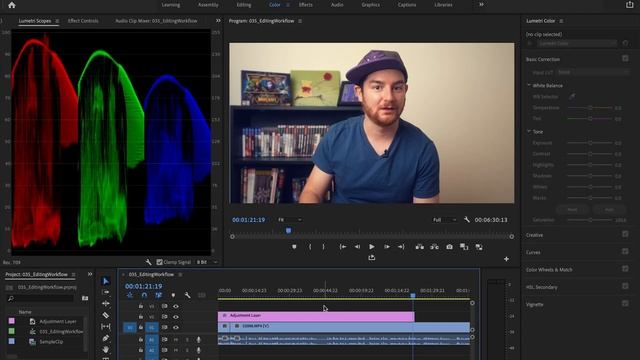640x360 pixels.
Task: Play the program monitor video
Action: click(371, 247)
